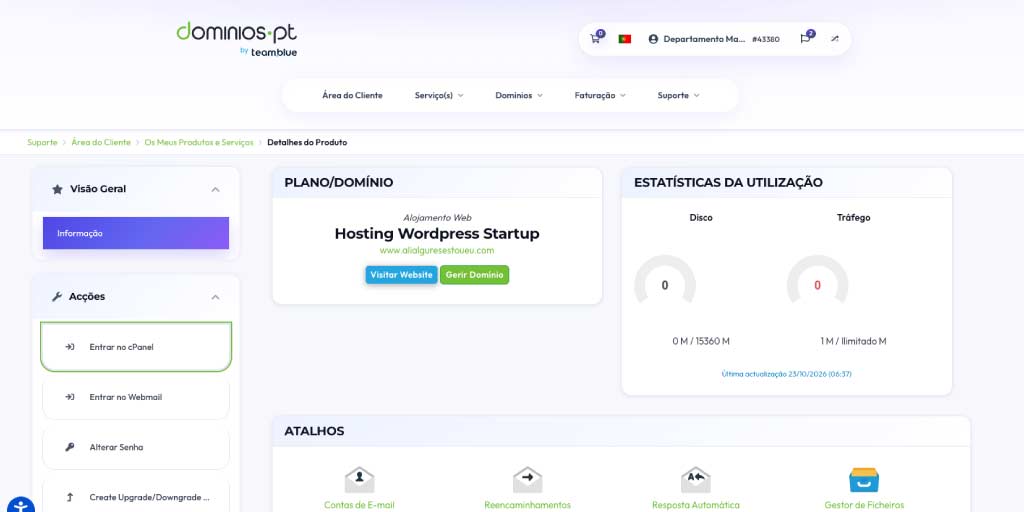Expand the Serviço(s) menu

tap(439, 95)
